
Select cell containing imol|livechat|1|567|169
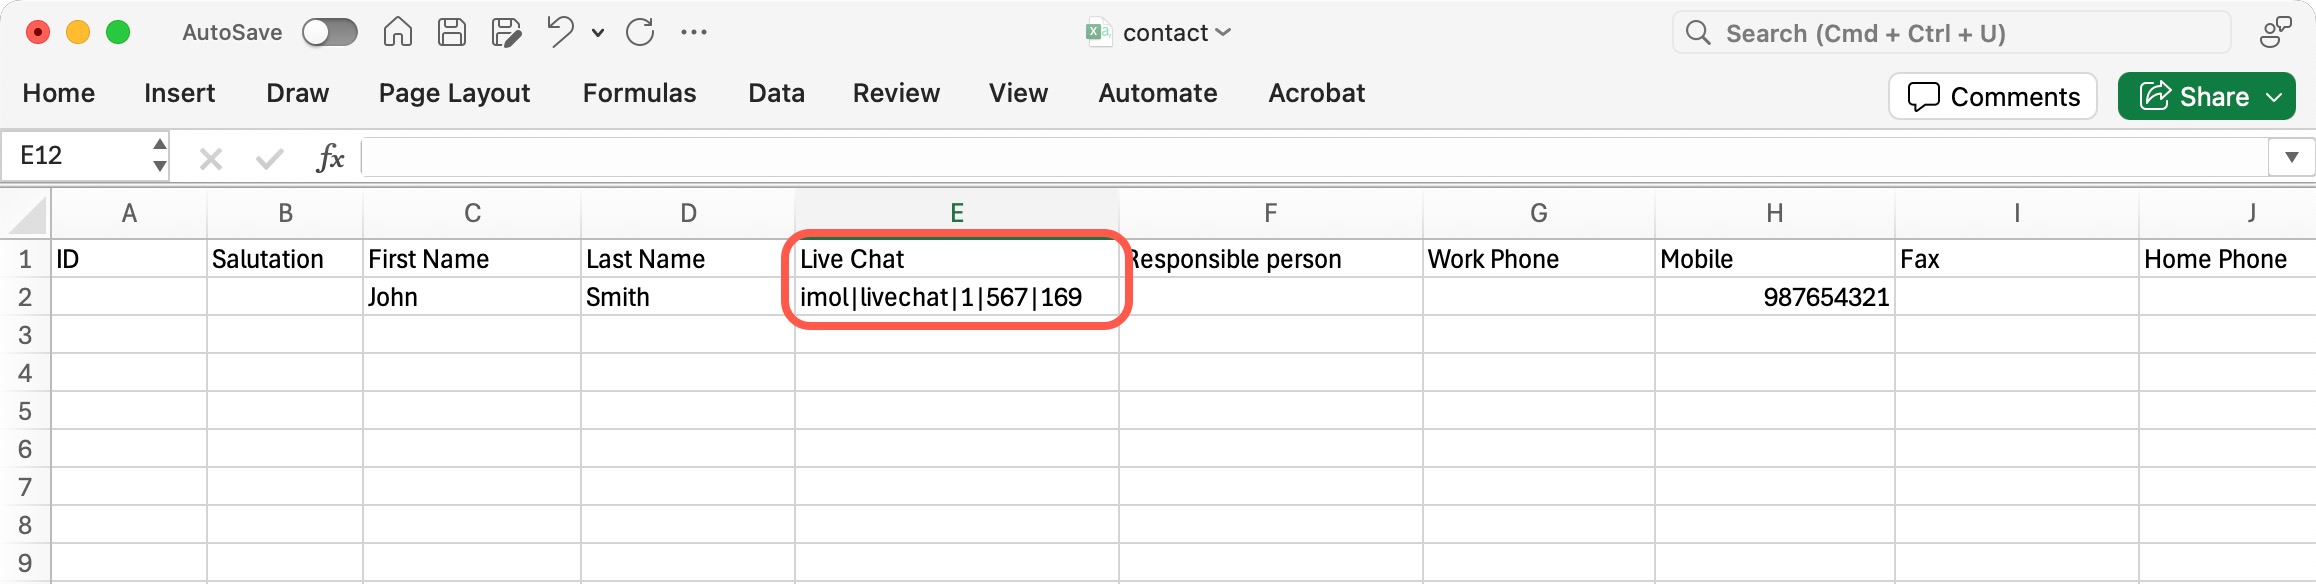955,297
